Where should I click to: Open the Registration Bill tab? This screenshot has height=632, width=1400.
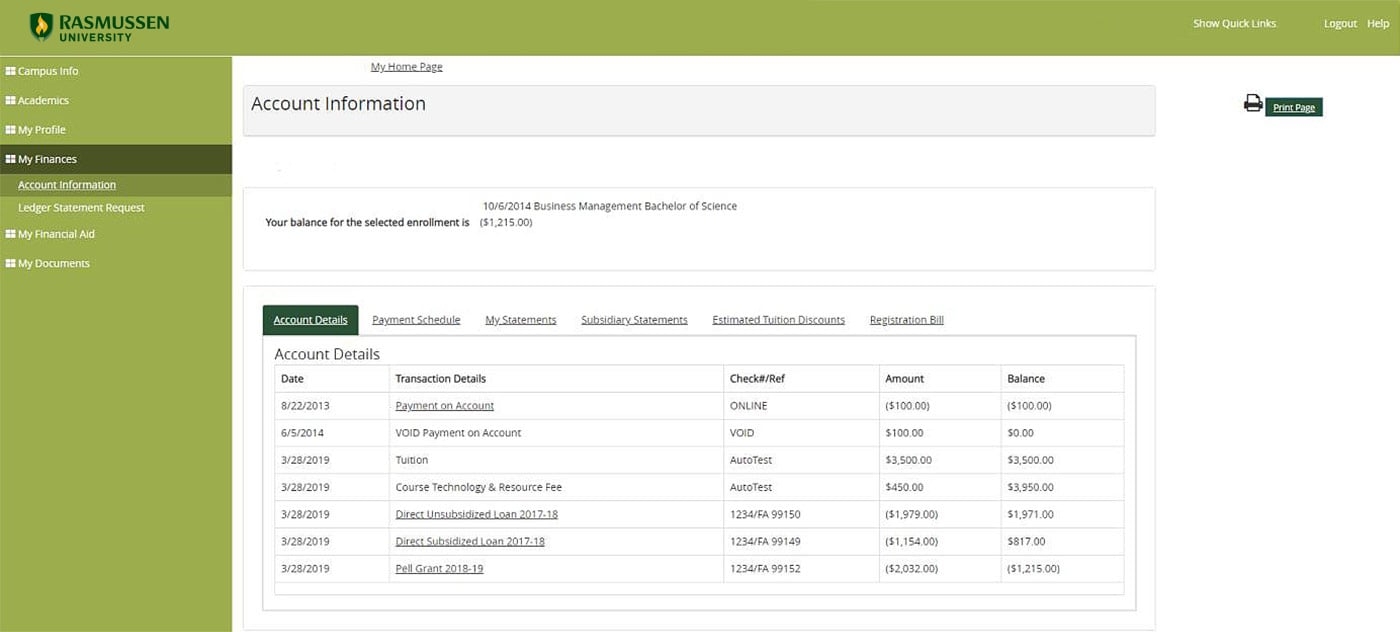[x=906, y=319]
